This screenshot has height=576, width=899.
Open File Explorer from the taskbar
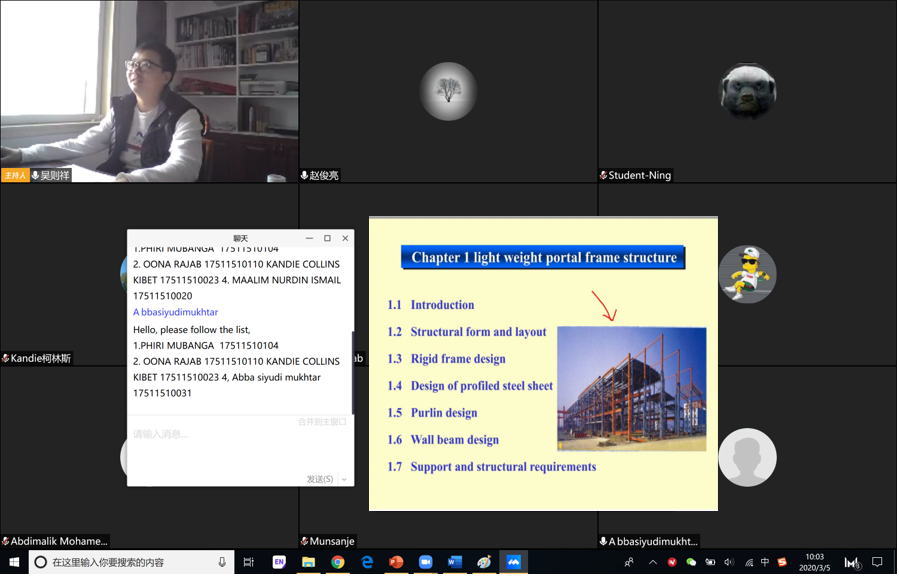(309, 563)
